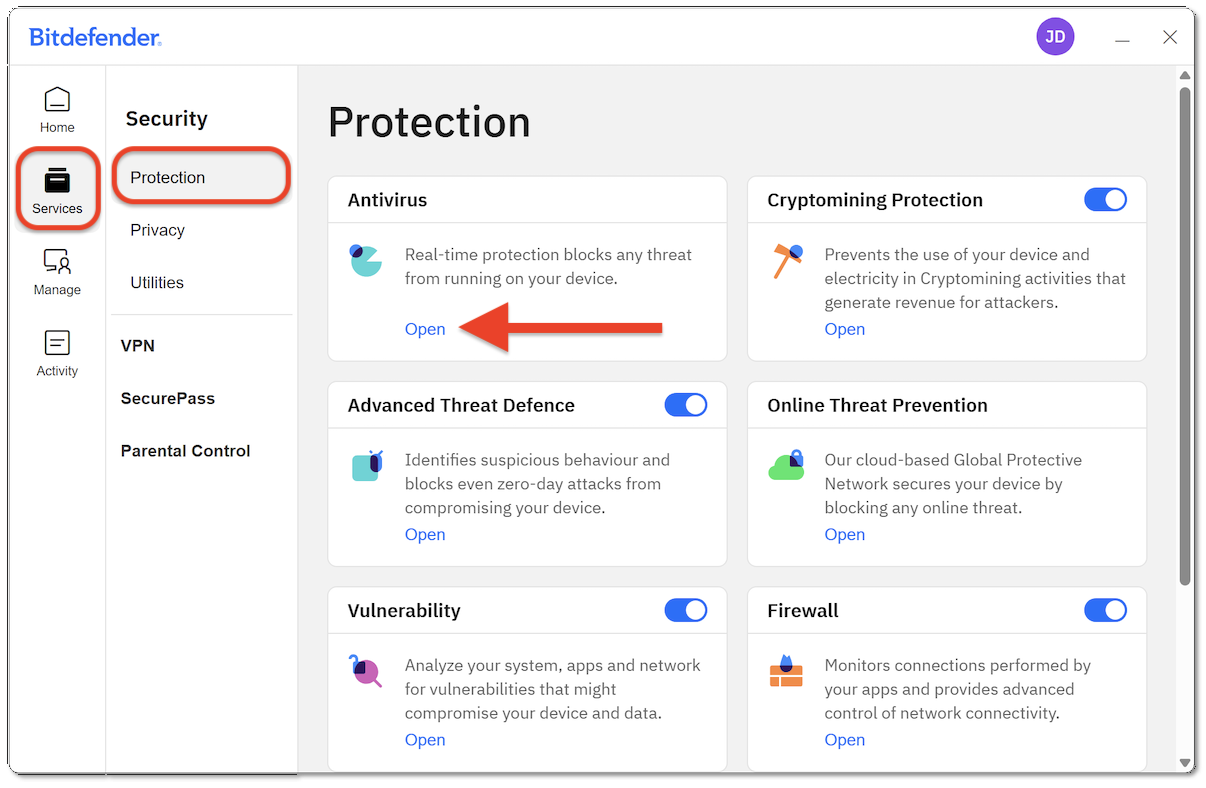
Task: Click the Cryptomining Protection pickaxe icon
Action: [786, 261]
